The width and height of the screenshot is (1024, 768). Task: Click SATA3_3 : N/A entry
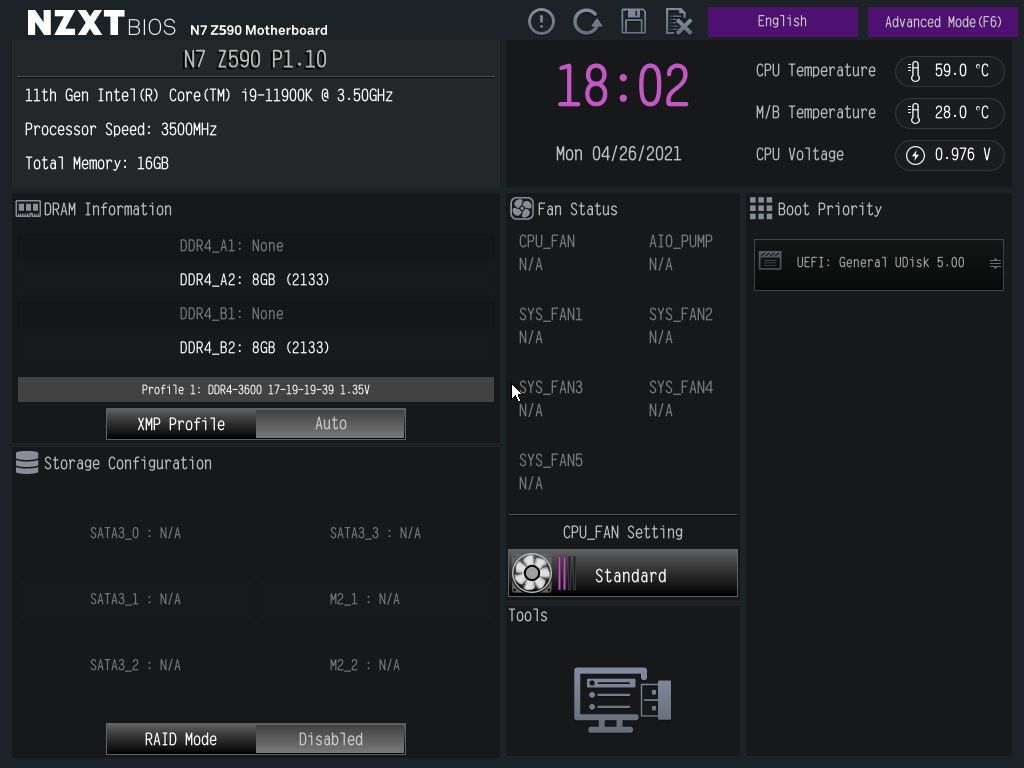[x=375, y=533]
